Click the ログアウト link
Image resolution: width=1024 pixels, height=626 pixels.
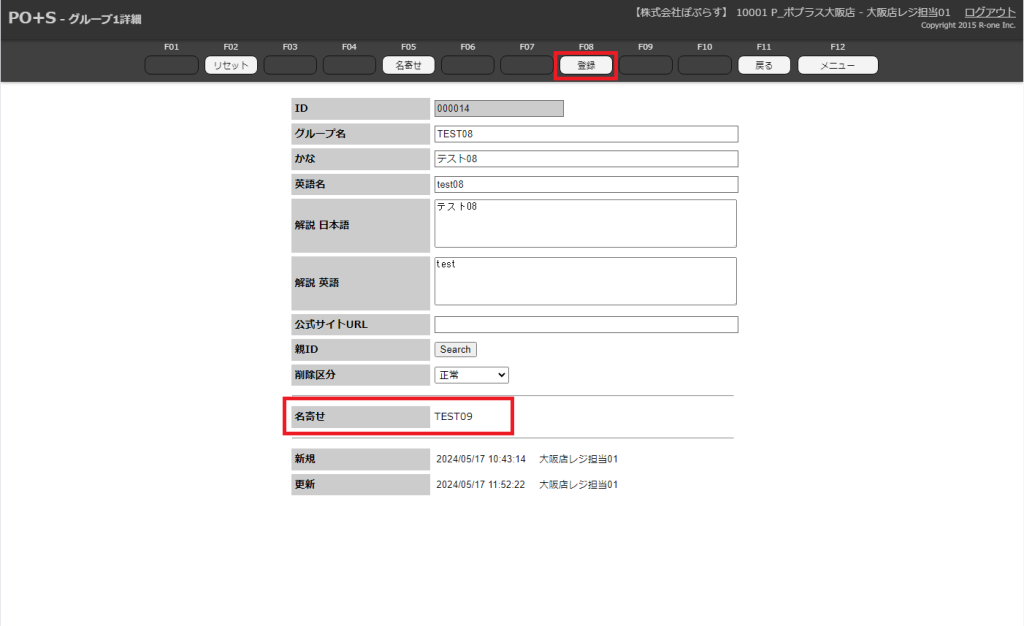(x=989, y=12)
